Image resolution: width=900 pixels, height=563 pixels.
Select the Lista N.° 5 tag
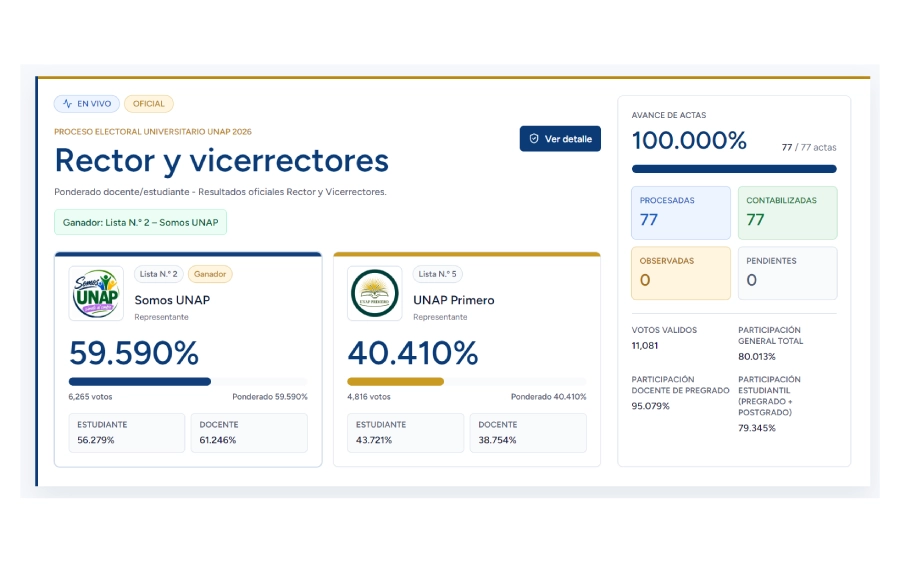(437, 274)
